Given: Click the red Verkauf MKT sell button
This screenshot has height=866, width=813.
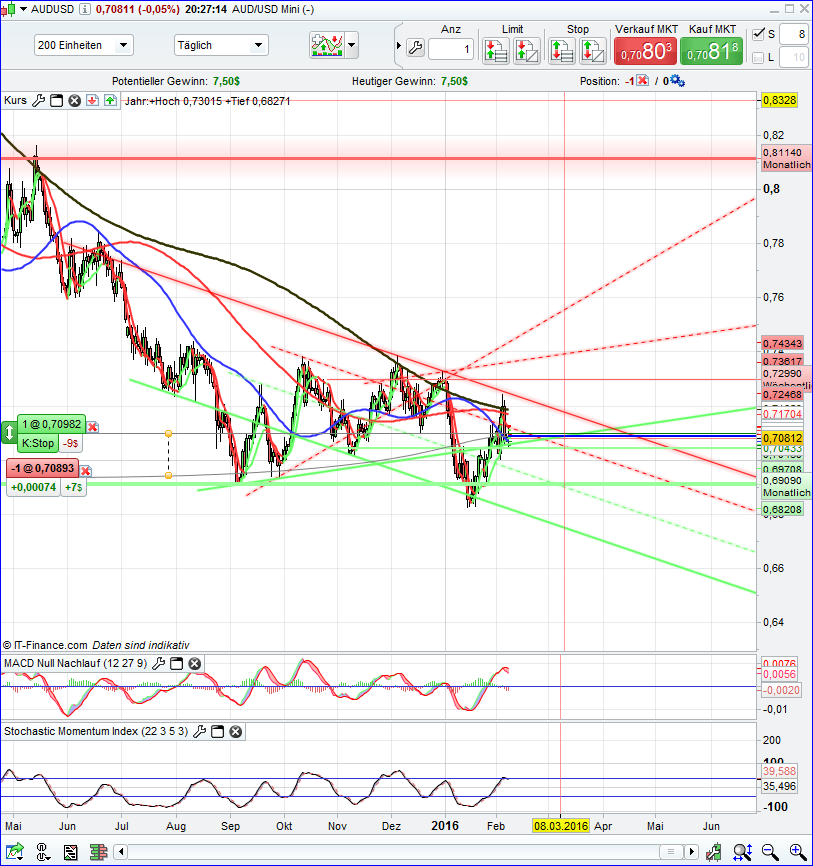Looking at the screenshot, I should (x=645, y=51).
